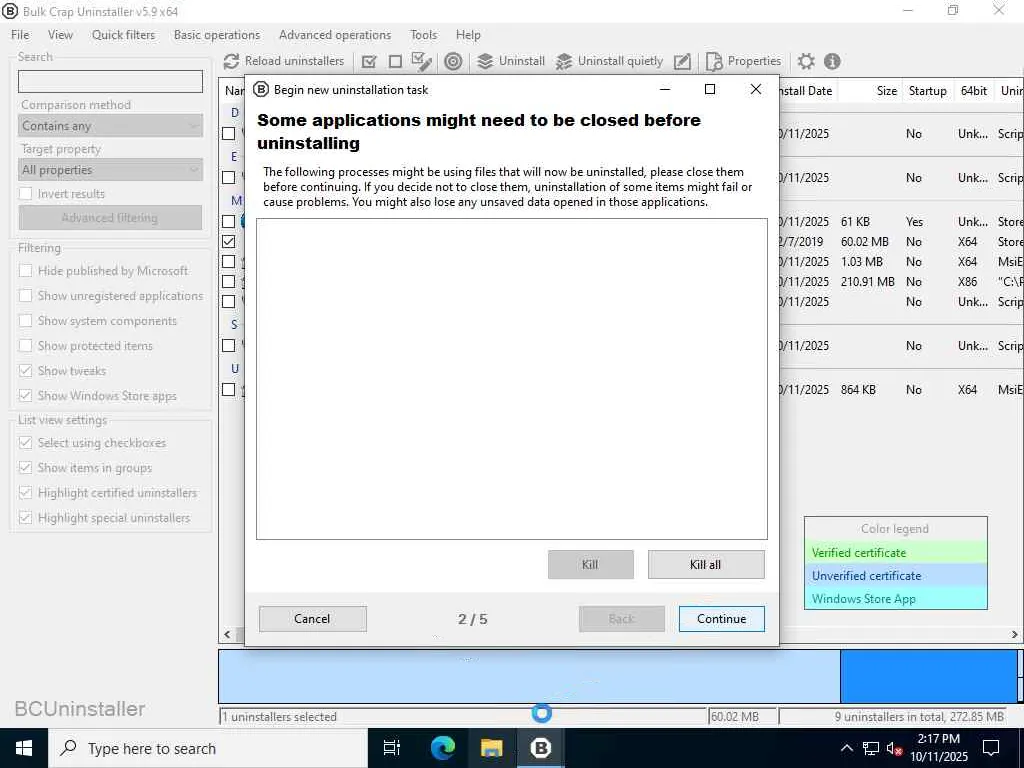Open File Explorer from the taskbar
The image size is (1024, 768).
coord(491,748)
